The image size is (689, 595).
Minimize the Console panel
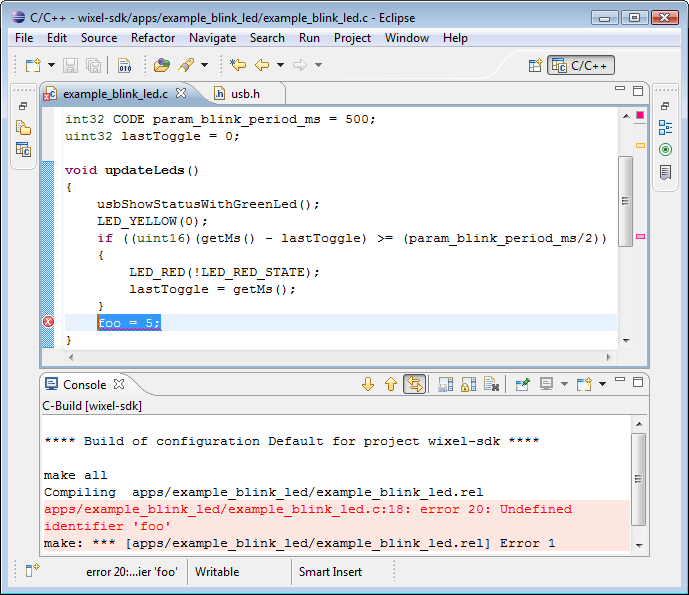point(620,380)
